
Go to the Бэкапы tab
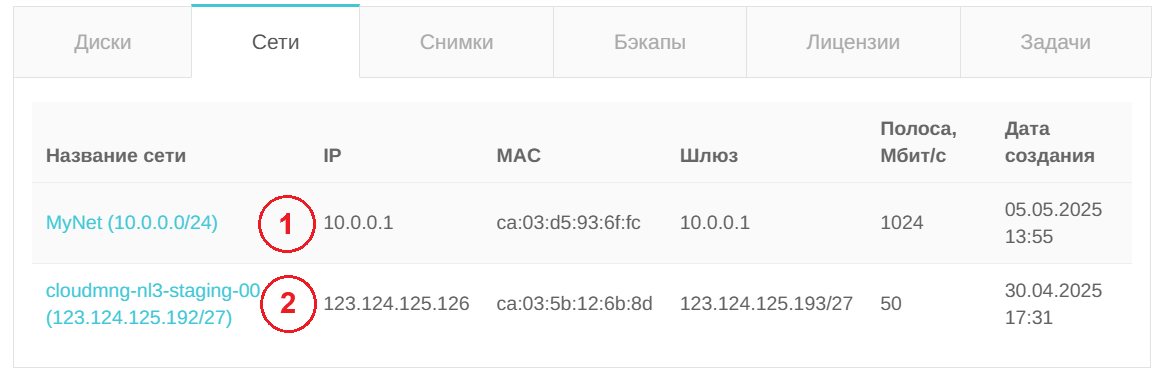point(650,42)
